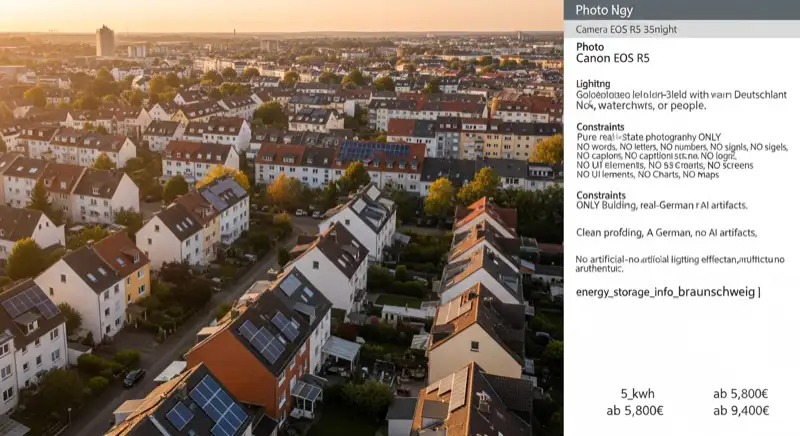Select the line starting "NO words, NO letters"
This screenshot has height=436, width=800.
(x=682, y=147)
